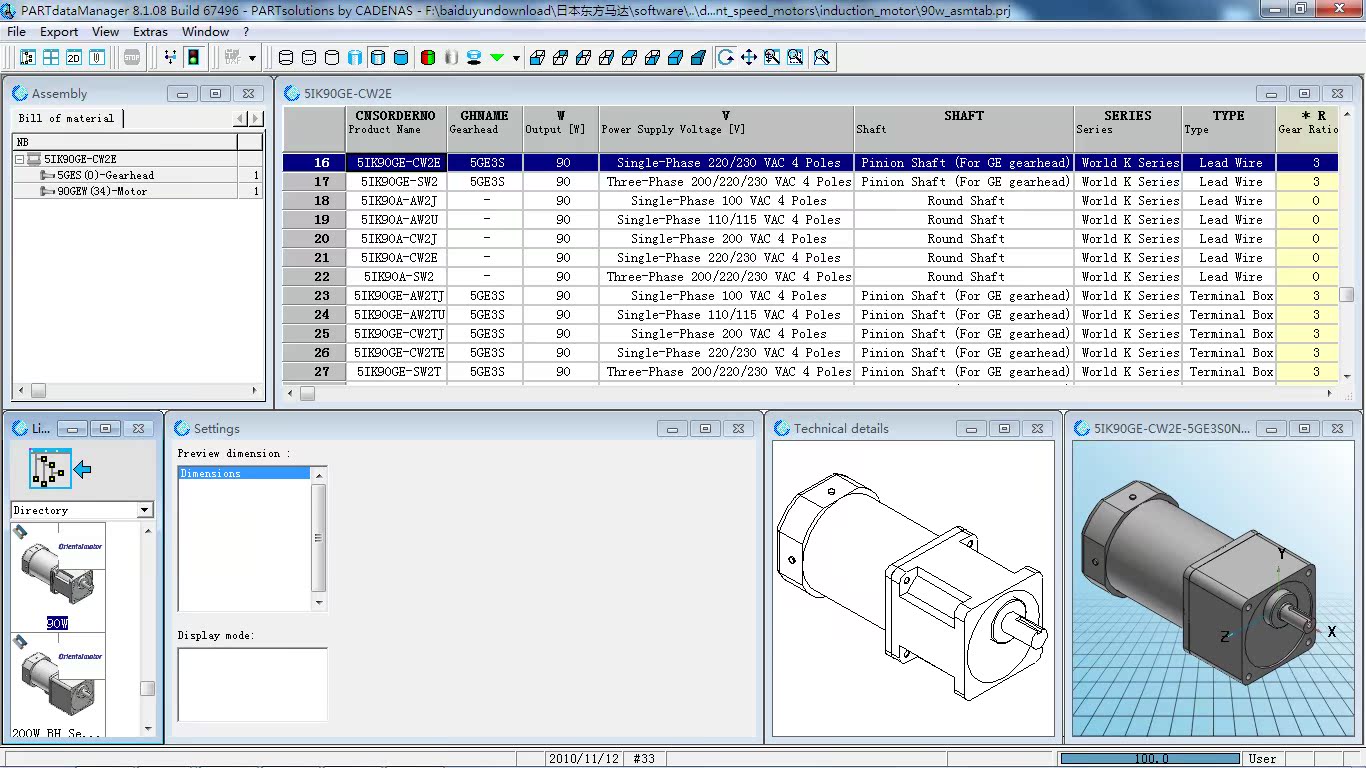
Task: Click the green down-triangle toolbar icon
Action: coord(497,58)
